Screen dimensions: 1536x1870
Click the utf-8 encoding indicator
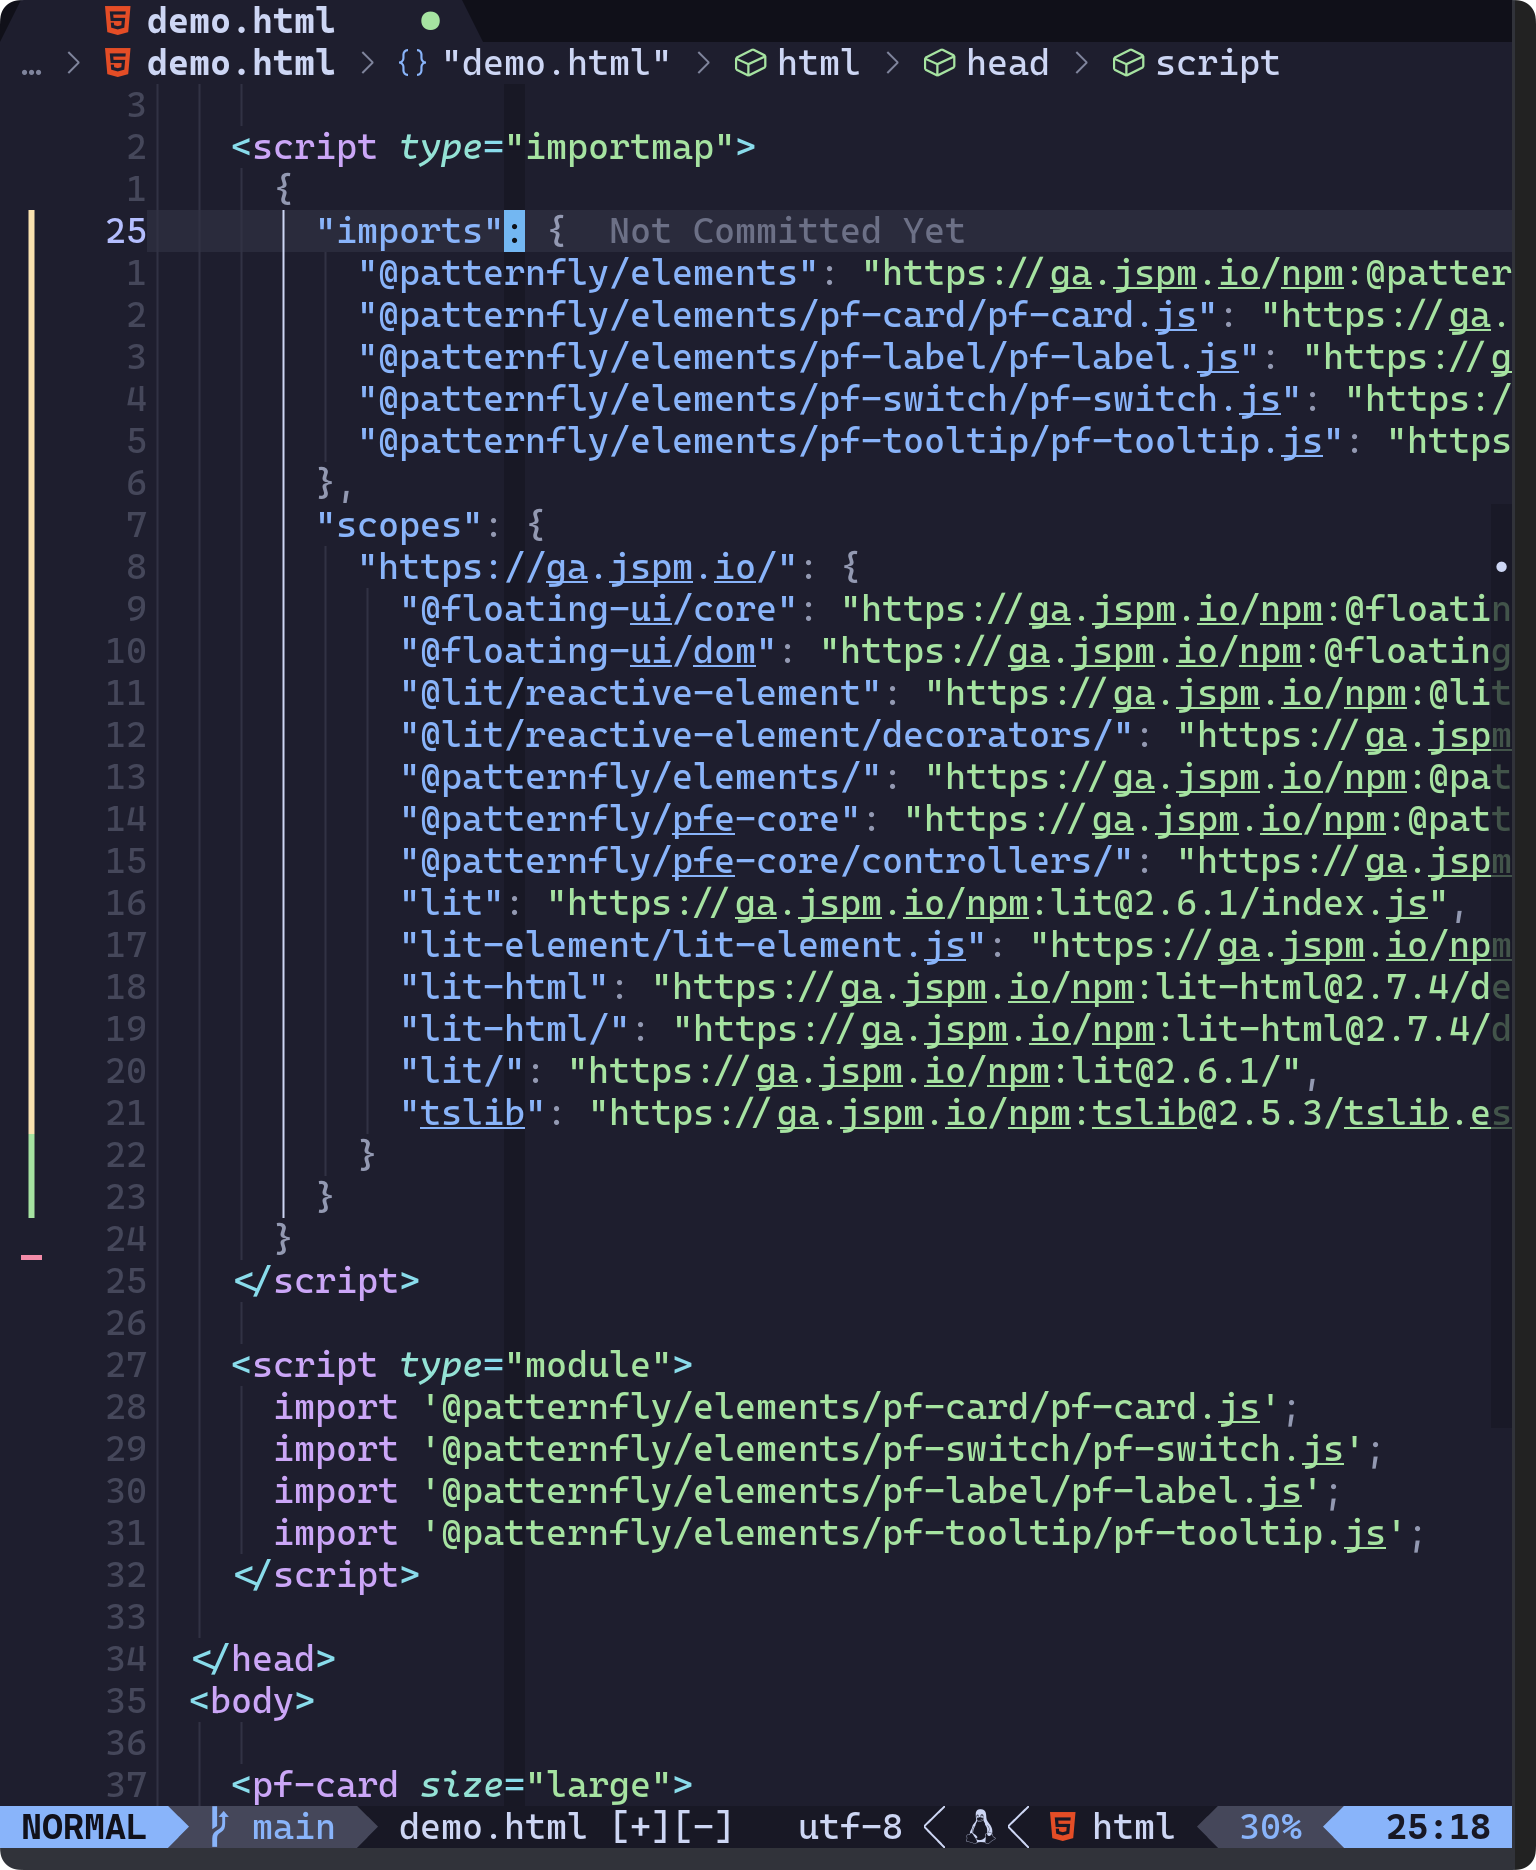[850, 1827]
